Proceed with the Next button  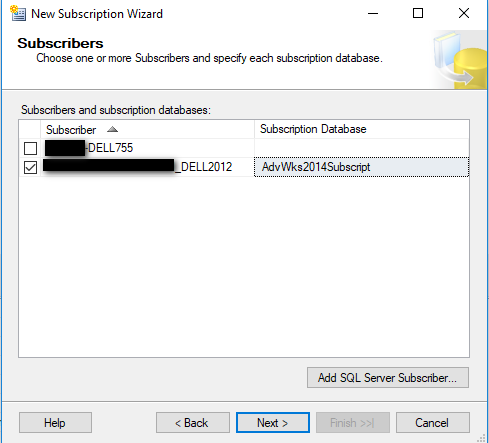pyautogui.click(x=273, y=423)
